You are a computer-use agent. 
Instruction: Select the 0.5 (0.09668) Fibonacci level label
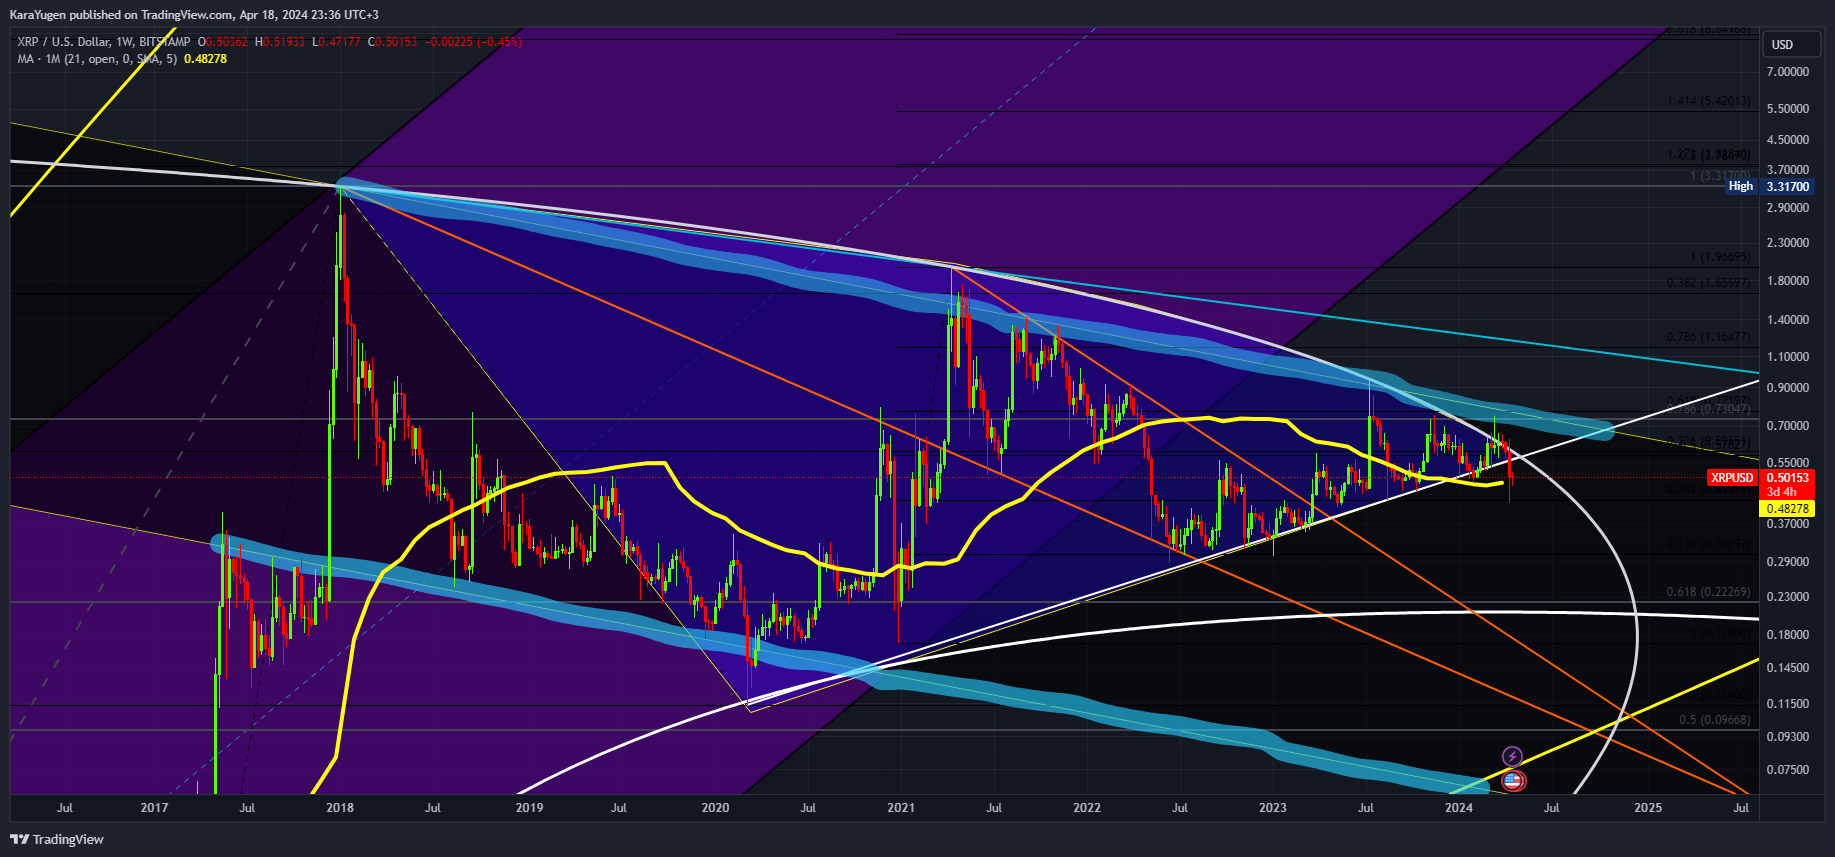pos(1714,720)
